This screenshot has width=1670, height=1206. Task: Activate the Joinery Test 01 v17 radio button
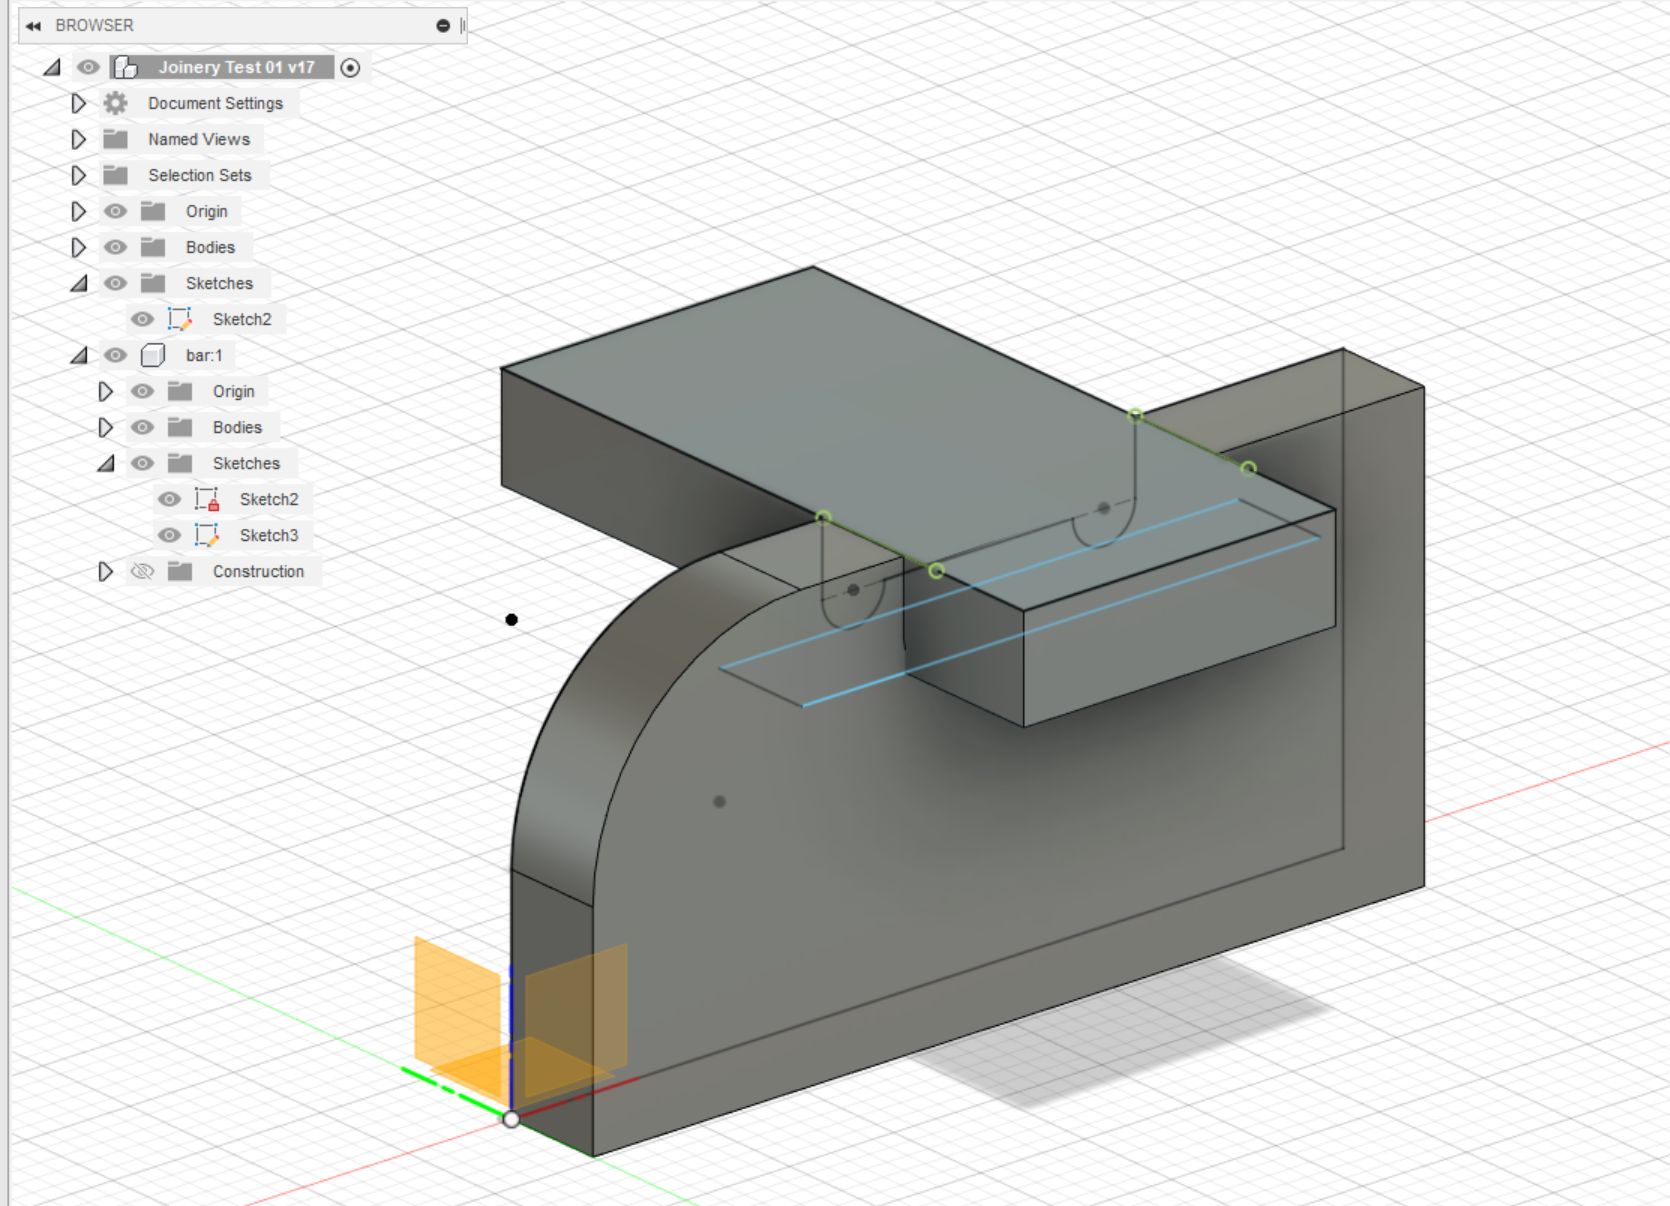[350, 68]
